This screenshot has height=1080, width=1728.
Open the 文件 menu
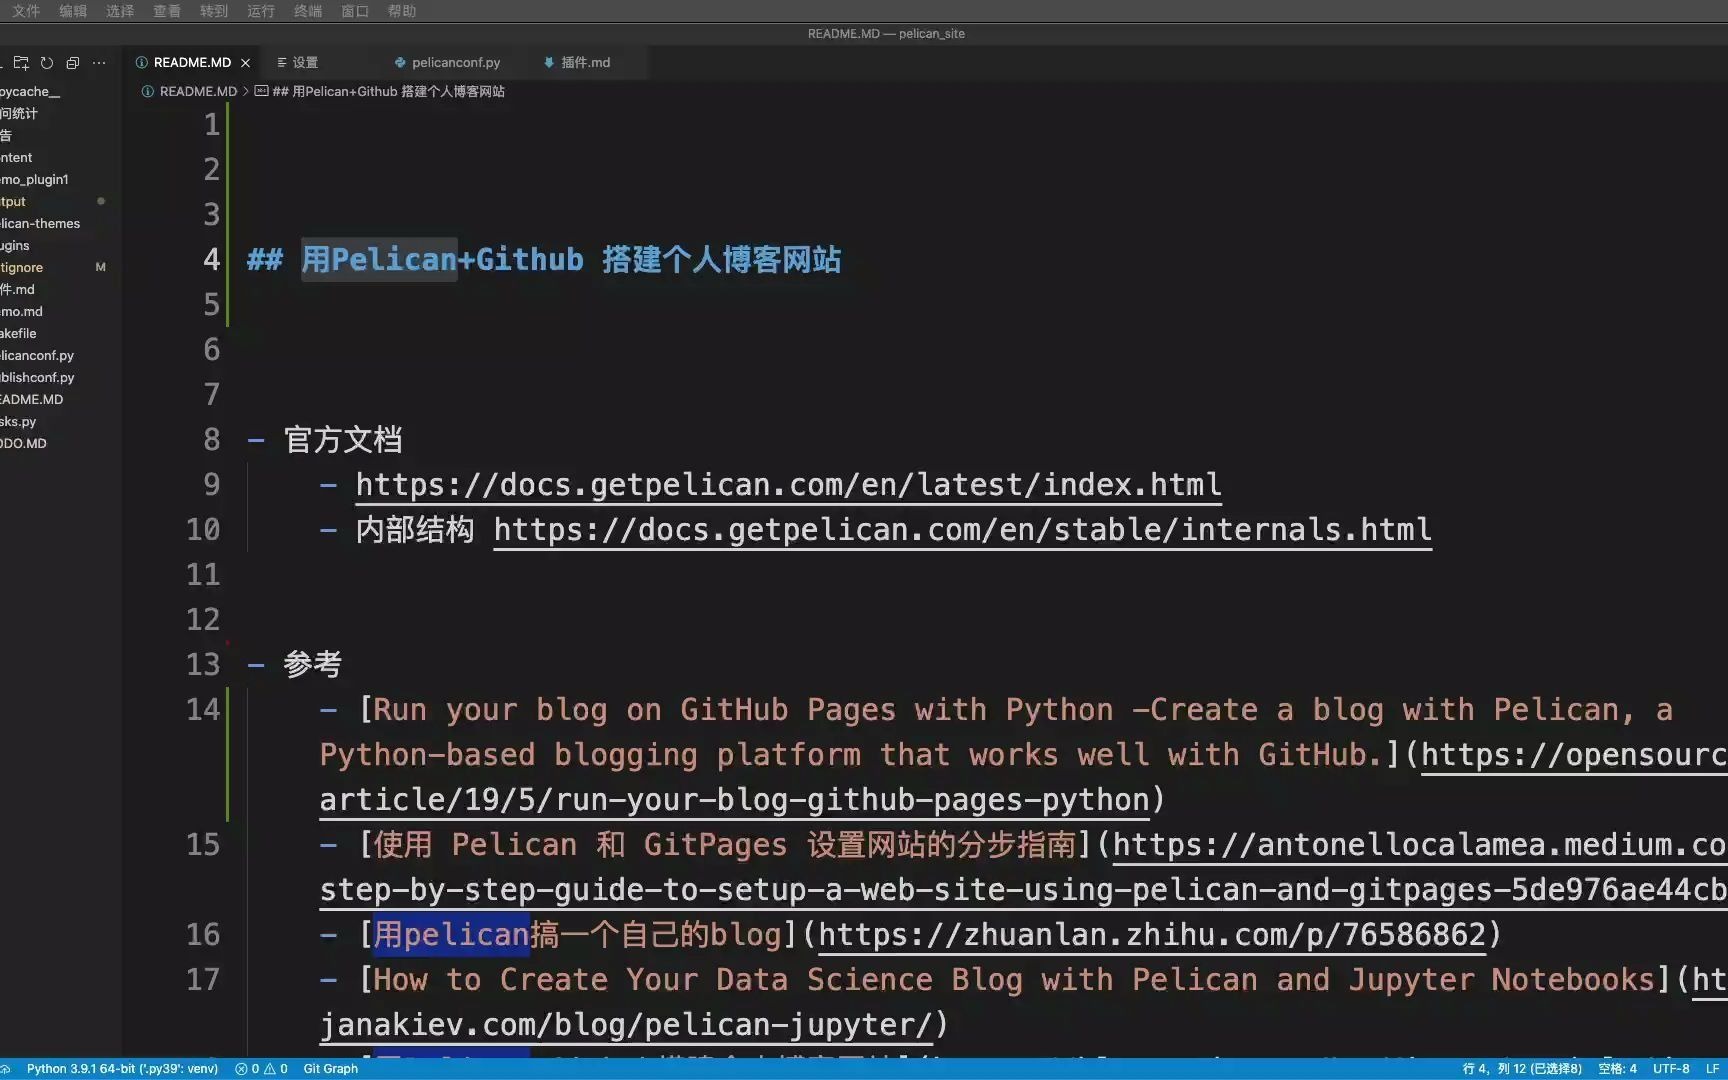(26, 11)
